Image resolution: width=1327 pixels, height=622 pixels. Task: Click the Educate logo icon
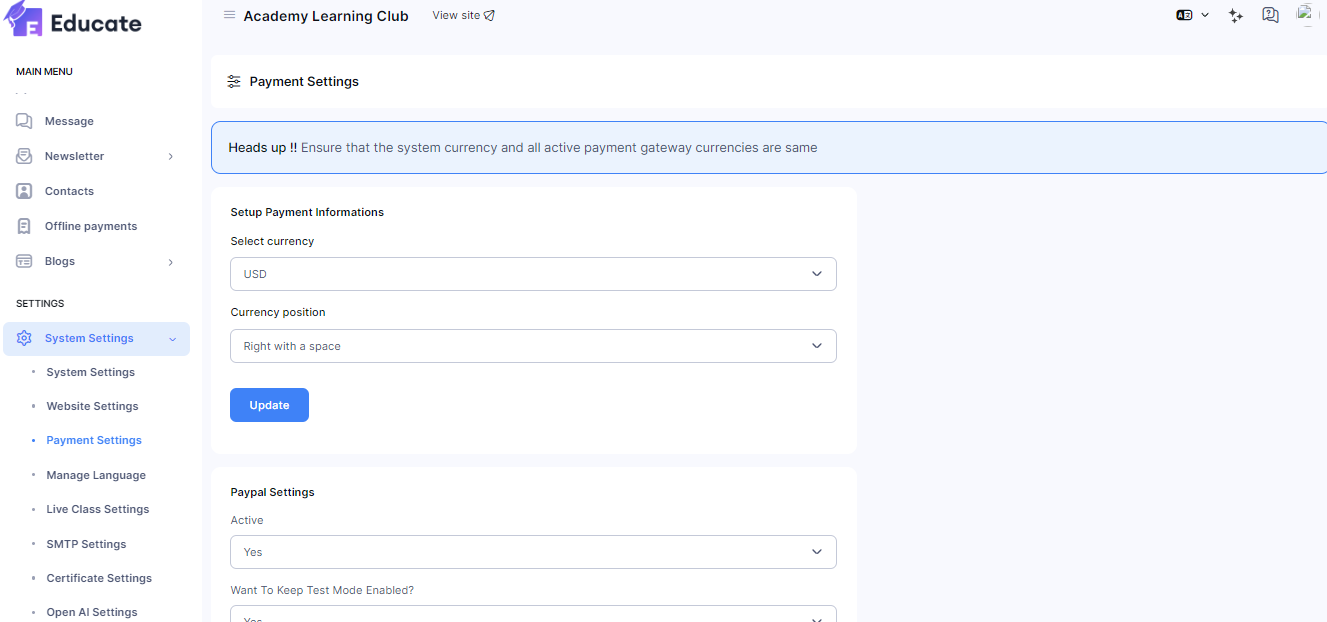23,20
